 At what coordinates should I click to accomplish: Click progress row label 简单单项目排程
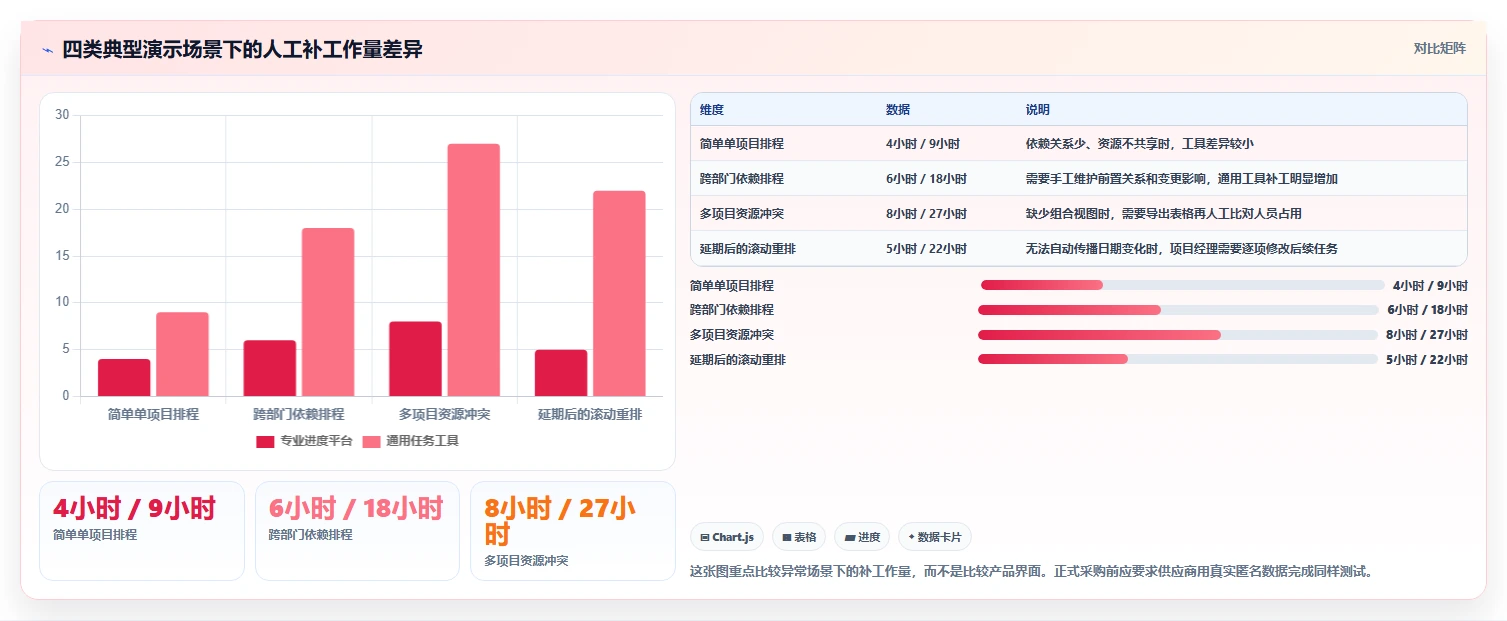click(x=732, y=285)
